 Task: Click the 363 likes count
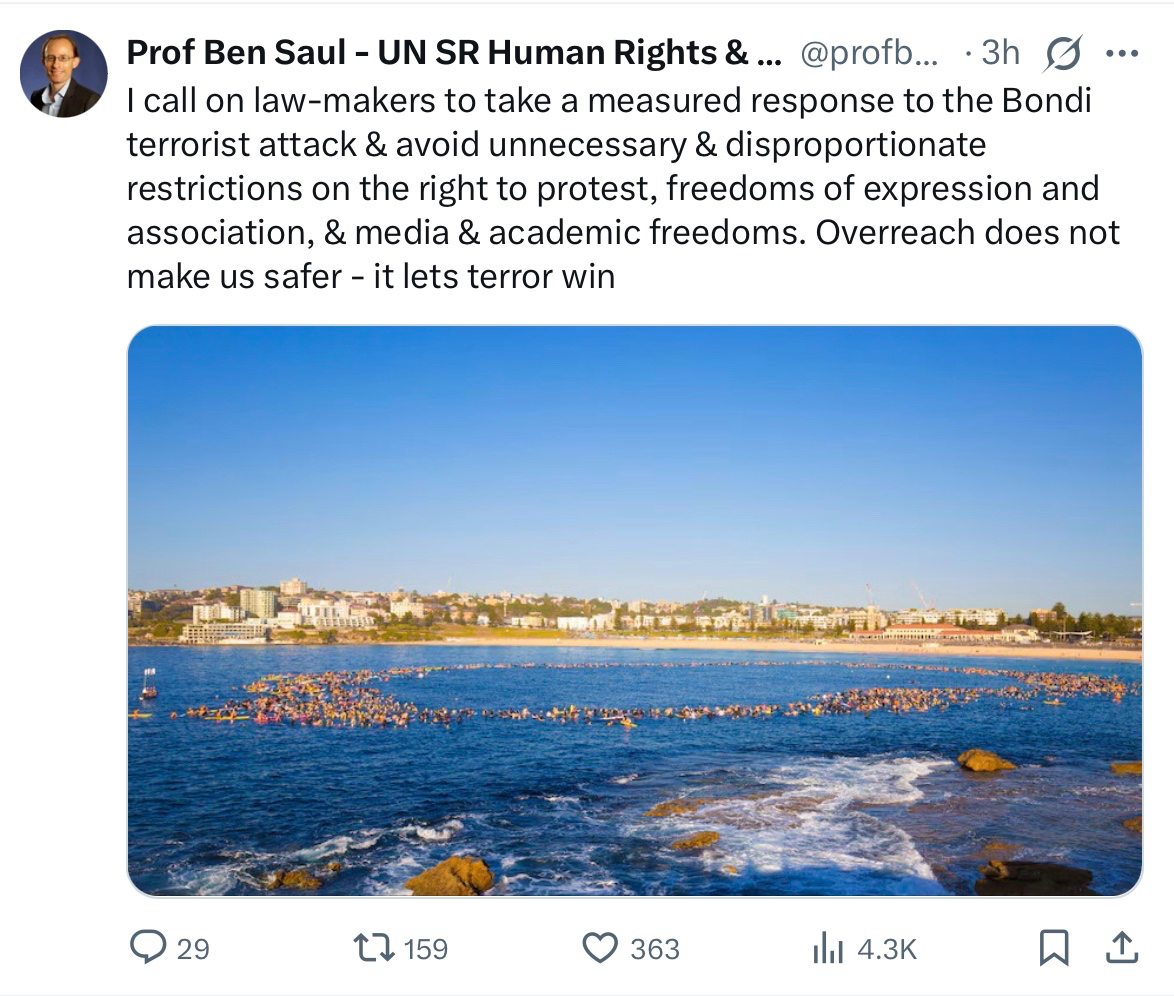click(x=655, y=948)
